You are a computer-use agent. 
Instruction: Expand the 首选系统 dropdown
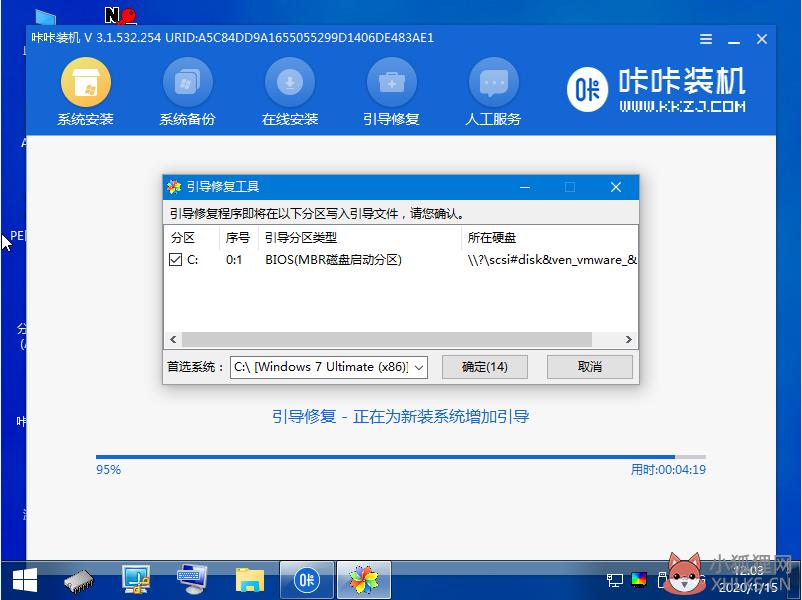click(419, 367)
